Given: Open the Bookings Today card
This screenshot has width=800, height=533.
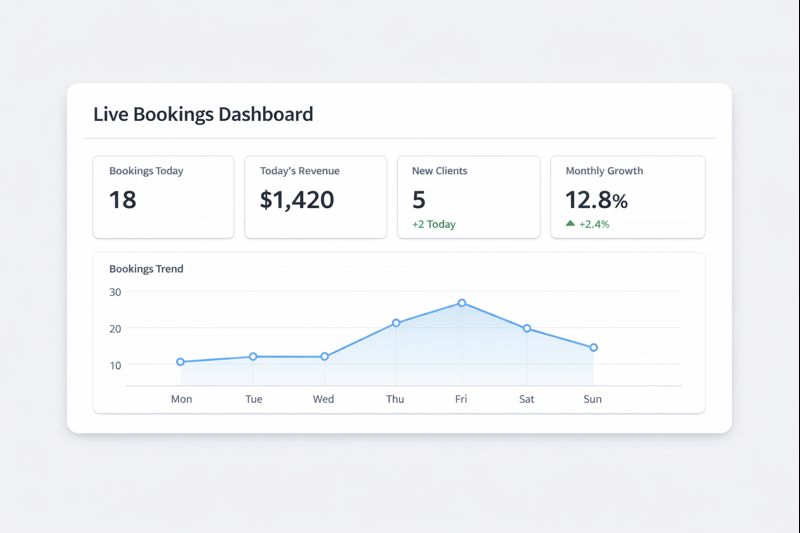Looking at the screenshot, I should pos(163,197).
